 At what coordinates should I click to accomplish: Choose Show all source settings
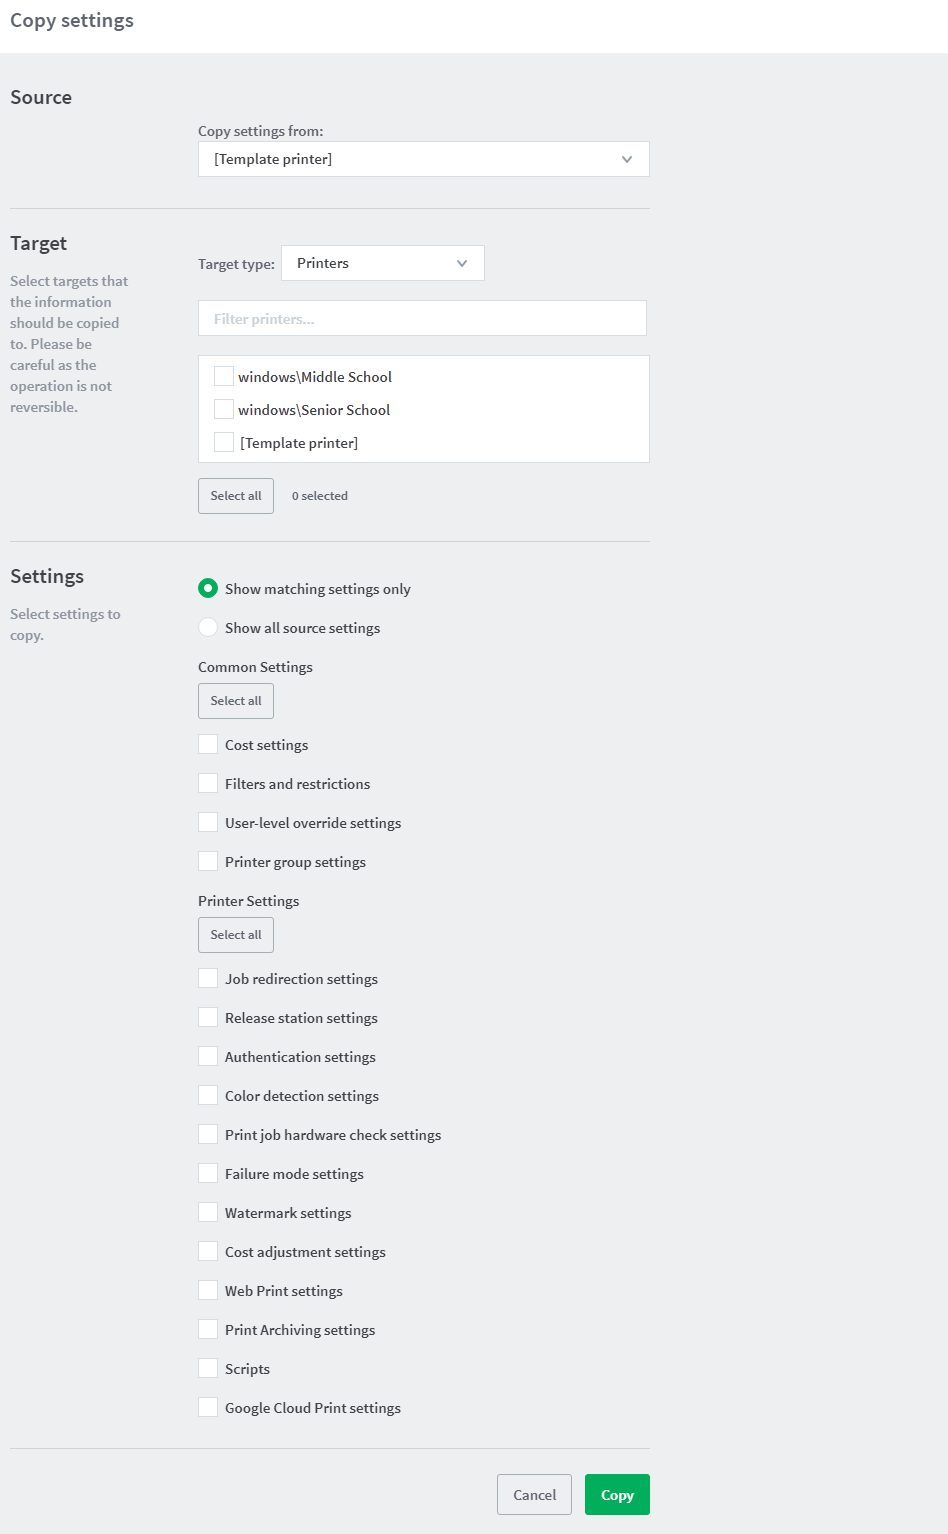coord(208,627)
